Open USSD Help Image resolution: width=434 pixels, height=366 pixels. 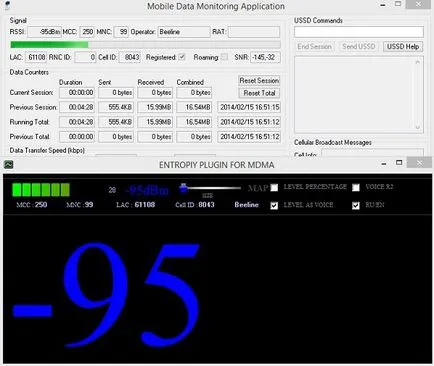(x=403, y=46)
